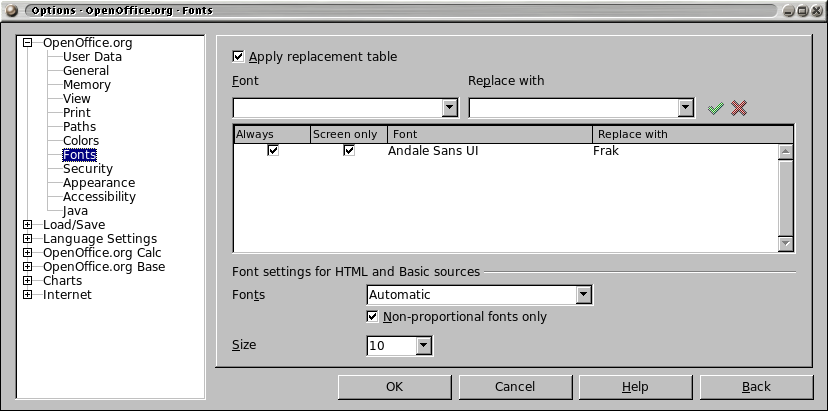Select Print in the options tree
The image size is (828, 411).
[77, 113]
